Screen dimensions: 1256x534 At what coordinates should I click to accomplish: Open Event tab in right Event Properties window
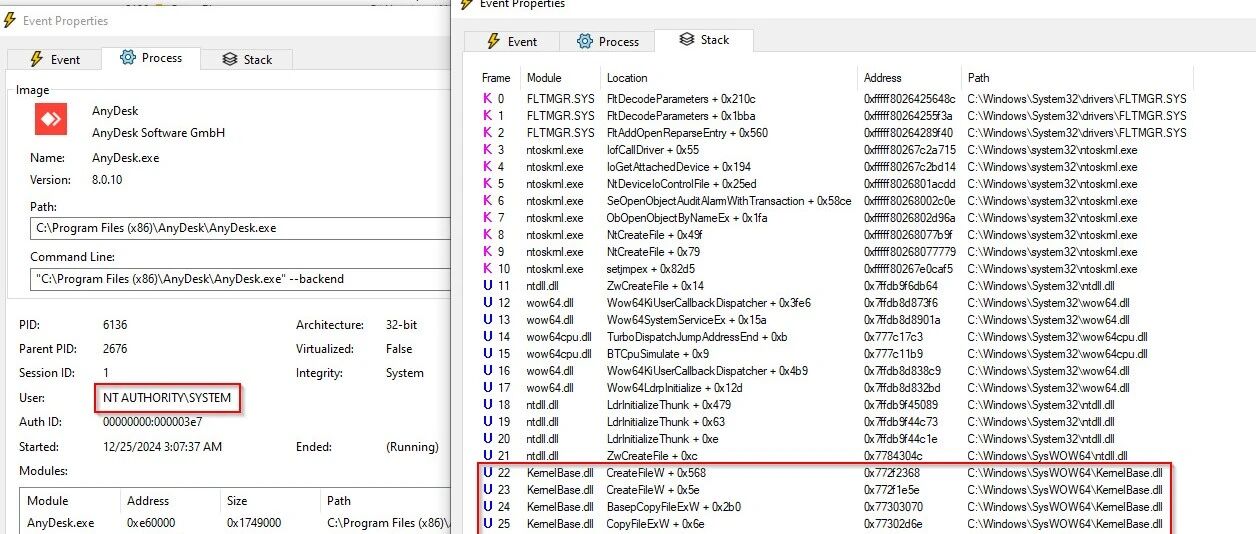[x=511, y=41]
